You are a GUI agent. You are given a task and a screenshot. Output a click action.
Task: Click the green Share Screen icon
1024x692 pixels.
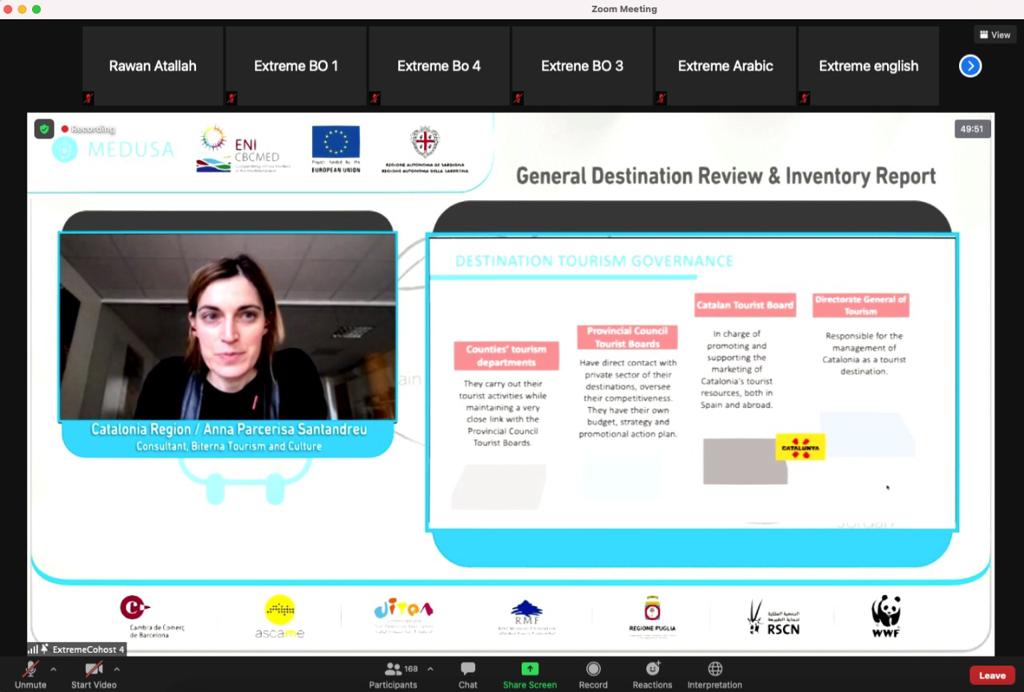(529, 669)
